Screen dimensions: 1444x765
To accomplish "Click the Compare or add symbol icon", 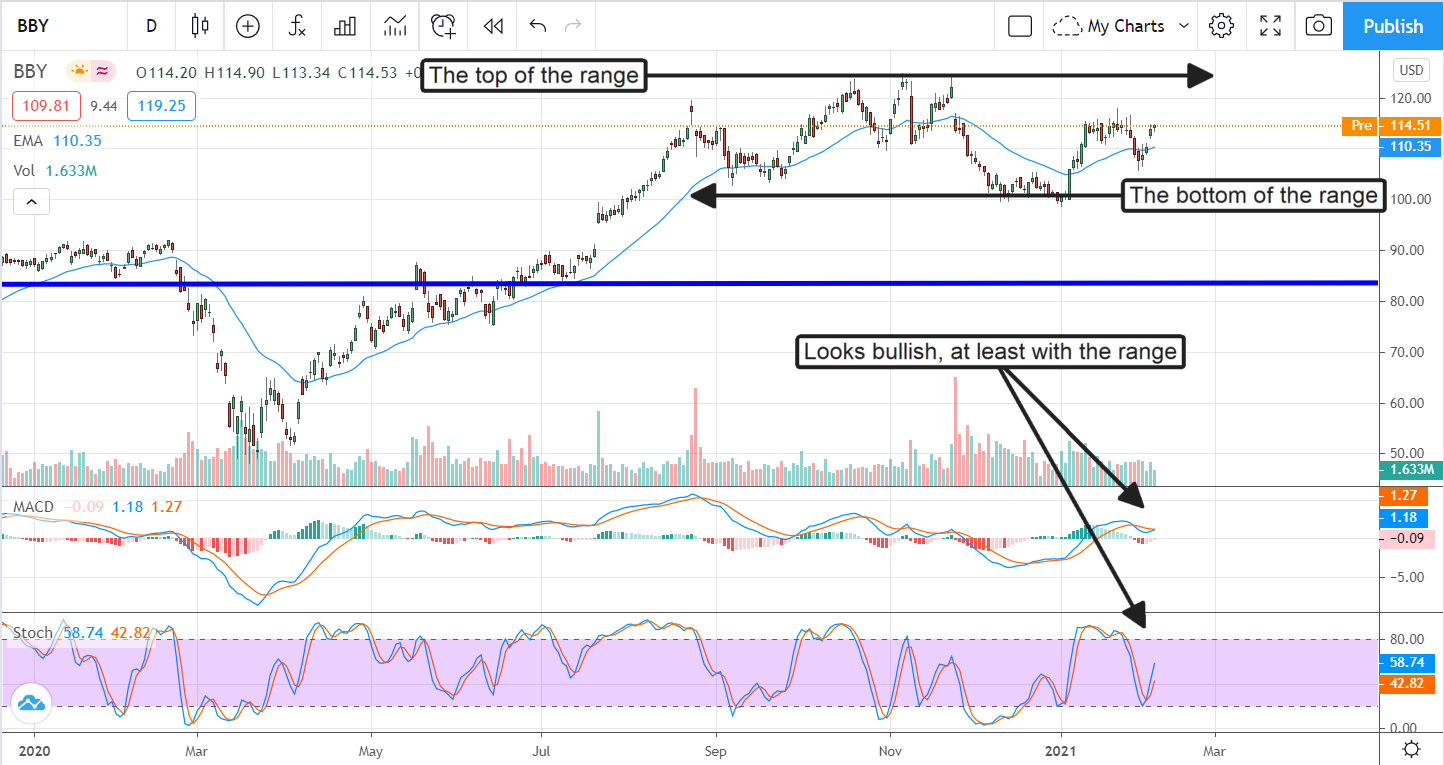I will pos(248,26).
